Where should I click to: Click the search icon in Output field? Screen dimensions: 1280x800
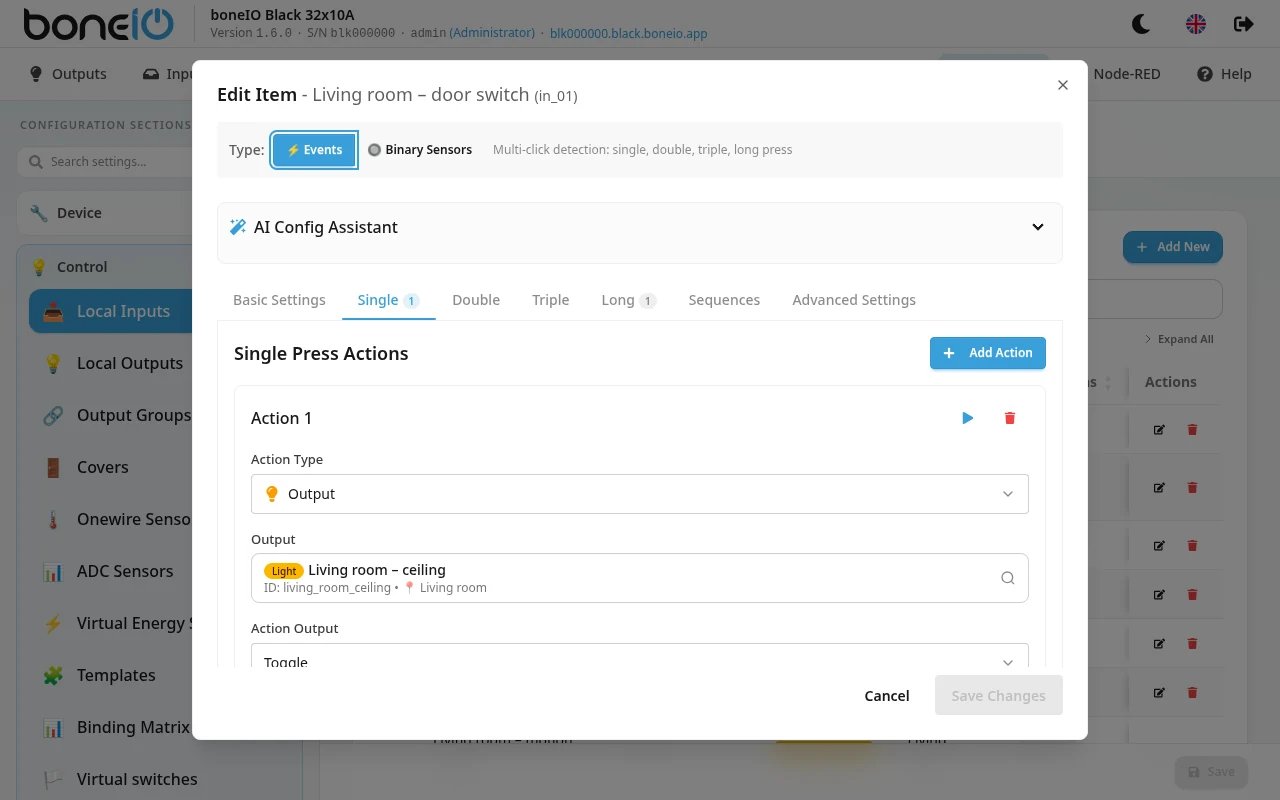click(1007, 578)
